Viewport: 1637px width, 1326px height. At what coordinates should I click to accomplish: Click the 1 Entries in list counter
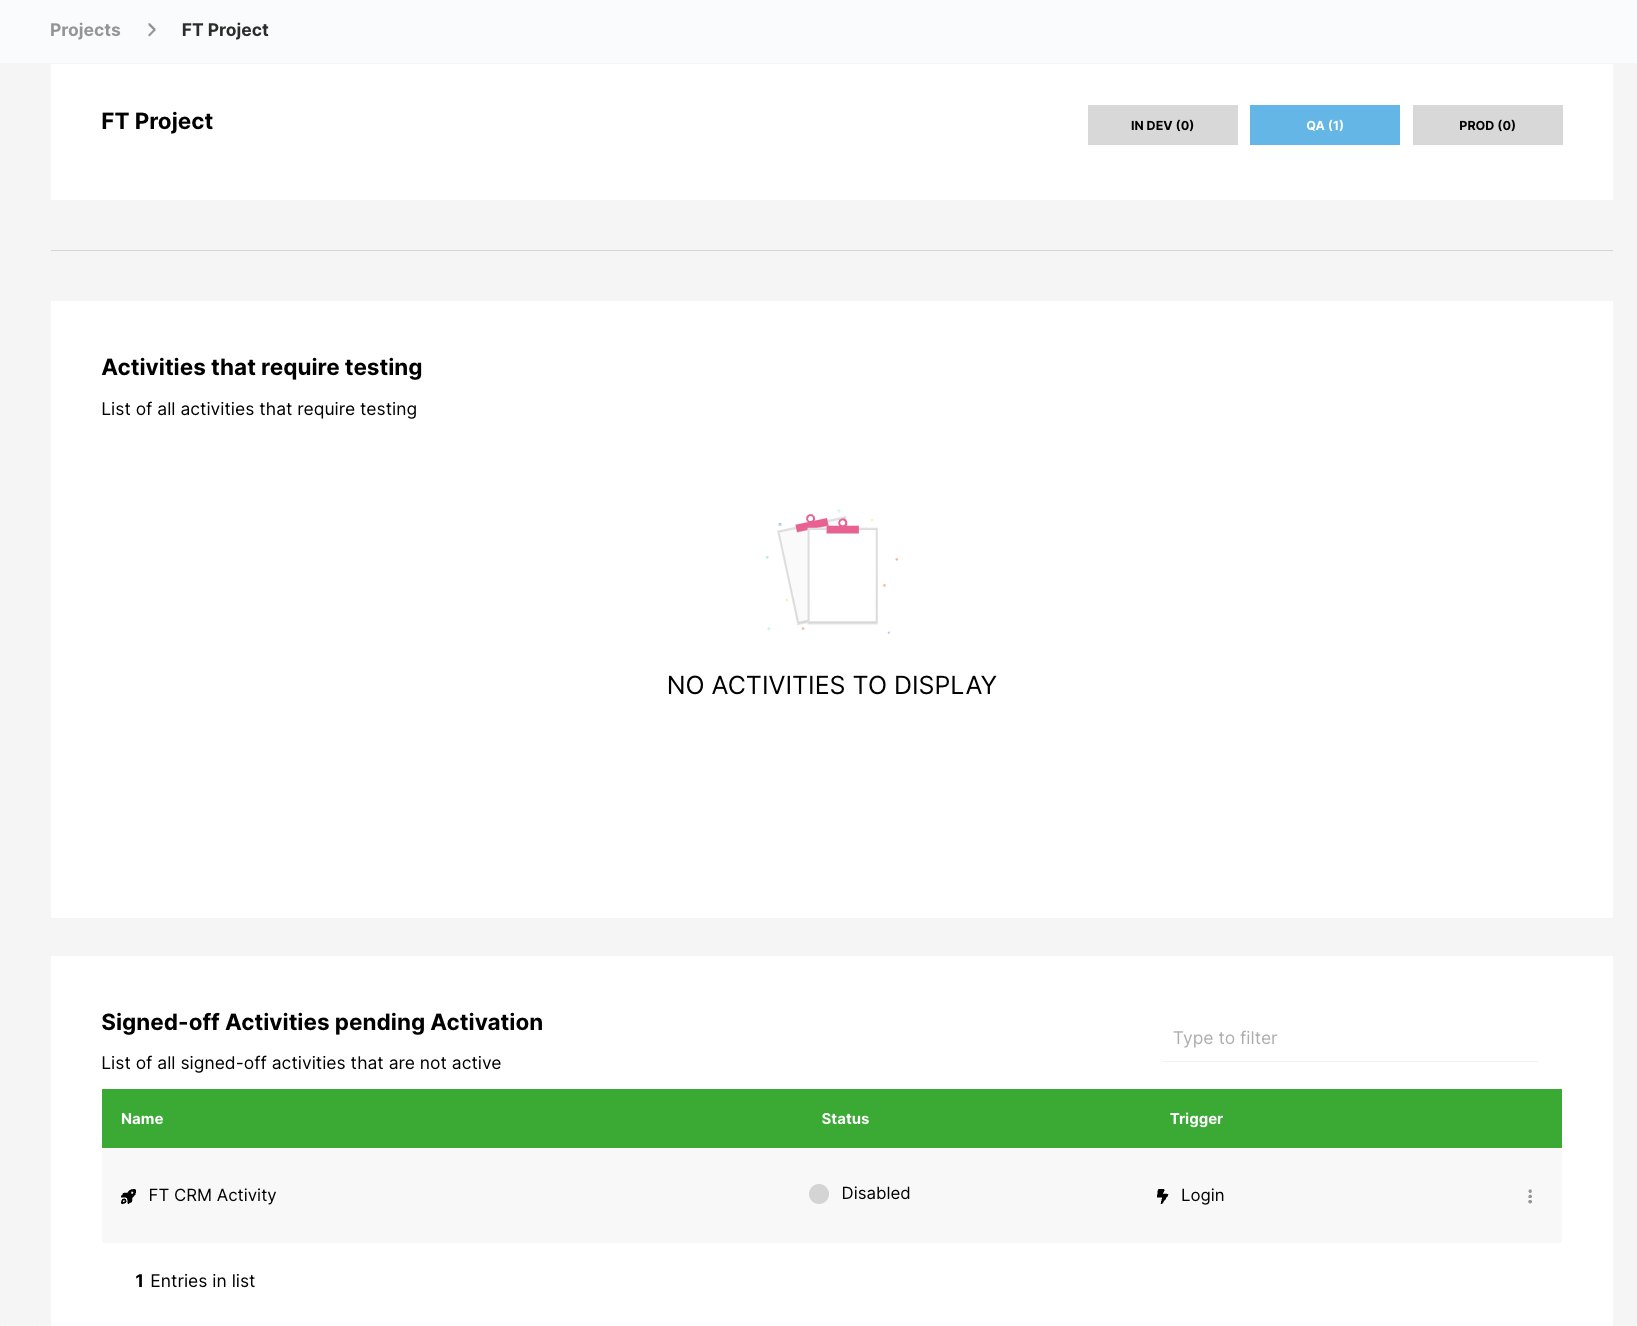tap(195, 1282)
